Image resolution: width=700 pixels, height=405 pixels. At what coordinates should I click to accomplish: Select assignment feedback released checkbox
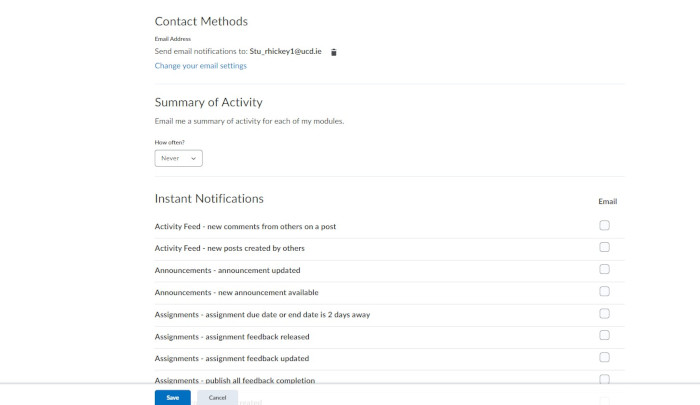pos(604,336)
